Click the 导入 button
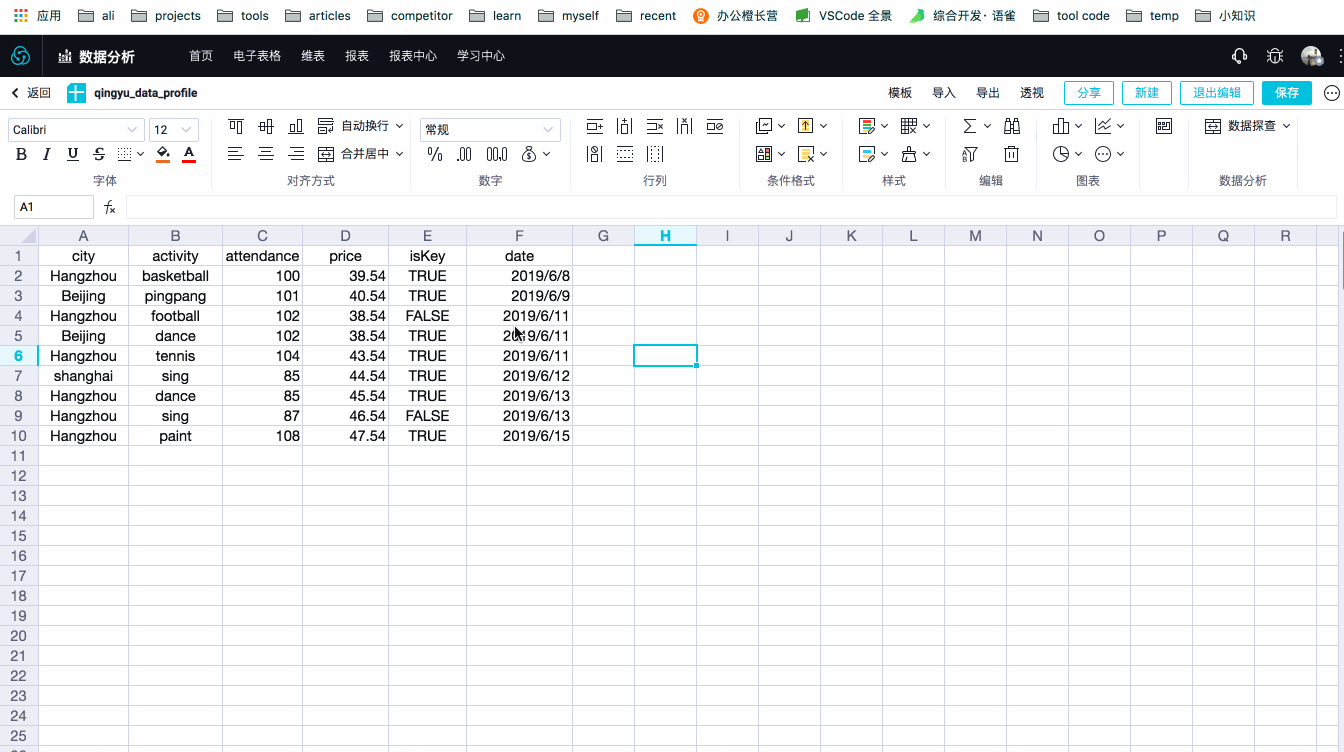 click(x=944, y=93)
